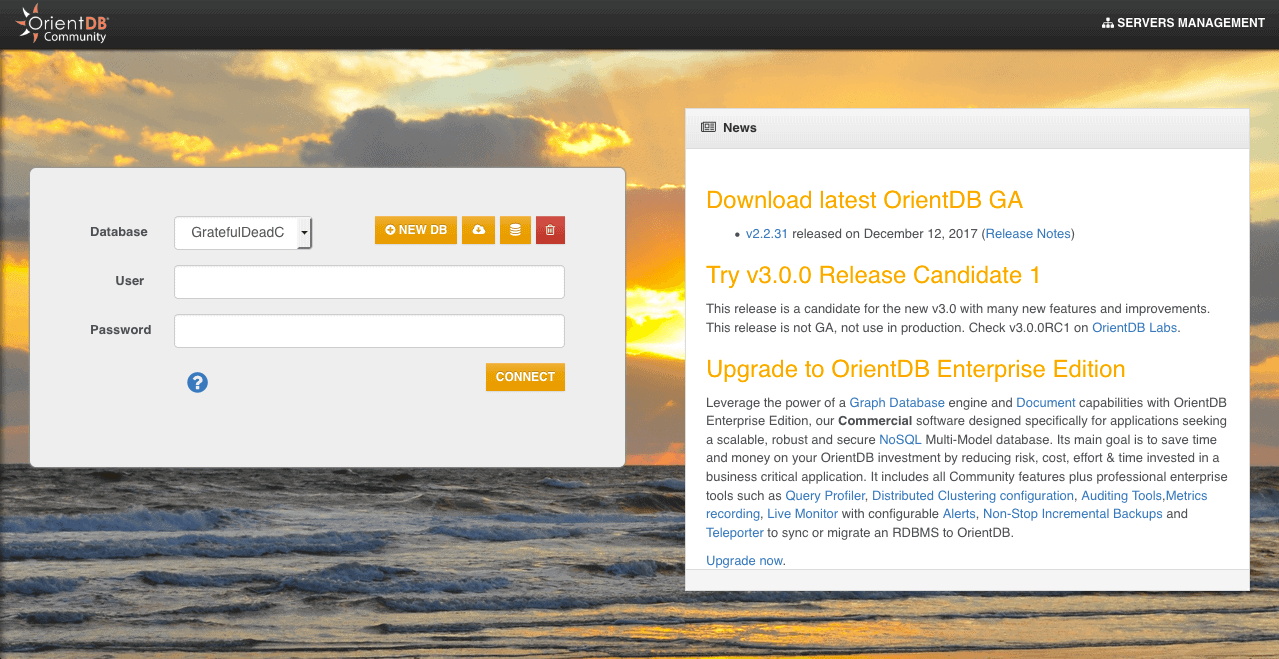
Task: Focus the User input field
Action: (369, 282)
